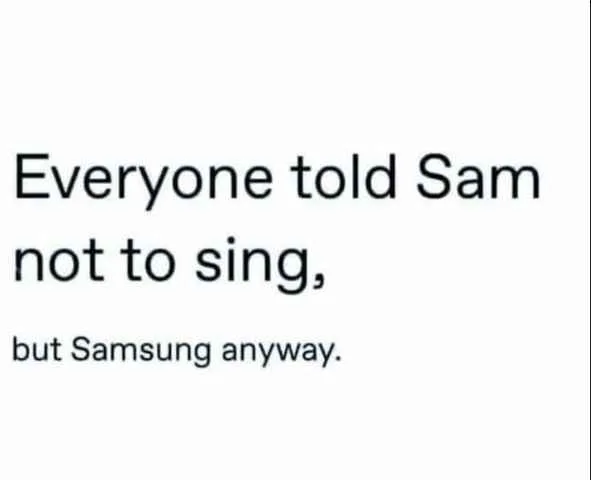Viewport: 591px width, 480px height.
Task: Click the word "Everyone"
Action: click(143, 181)
